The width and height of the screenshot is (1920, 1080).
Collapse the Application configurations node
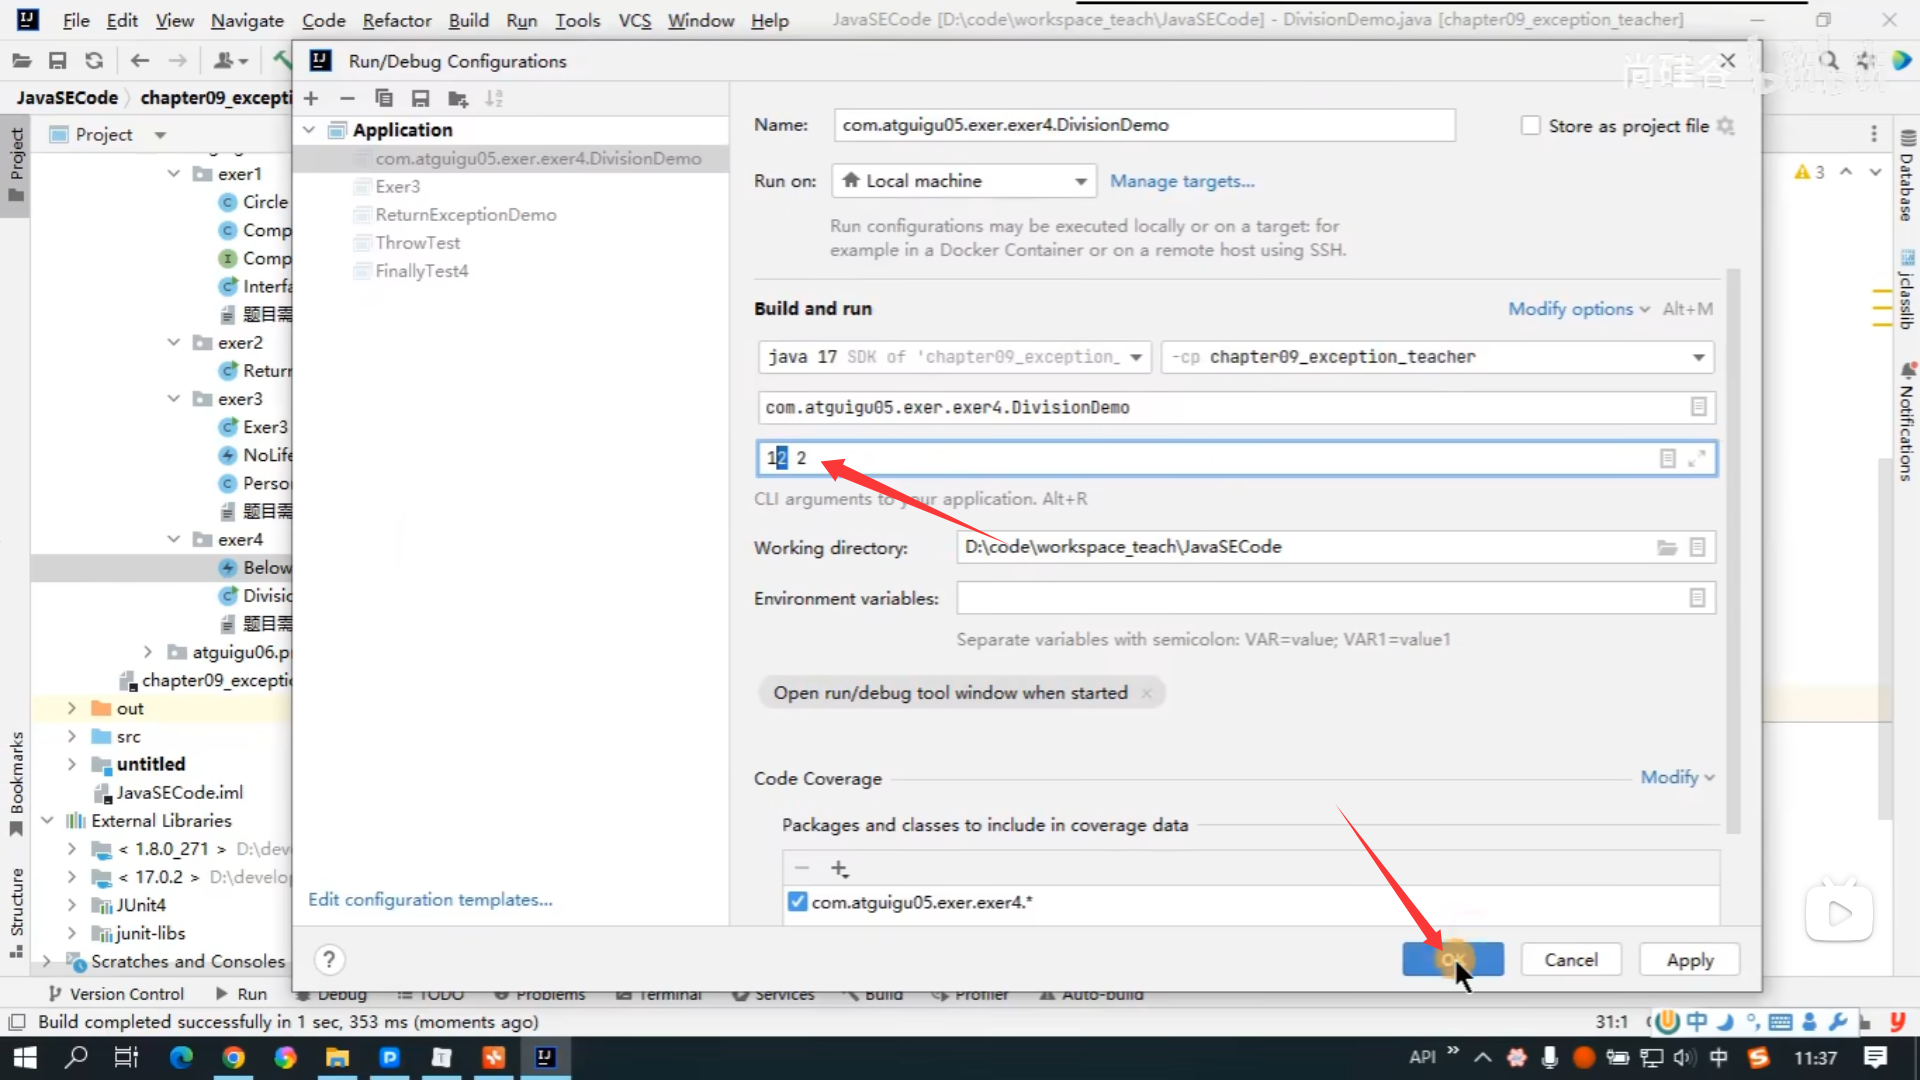[309, 130]
